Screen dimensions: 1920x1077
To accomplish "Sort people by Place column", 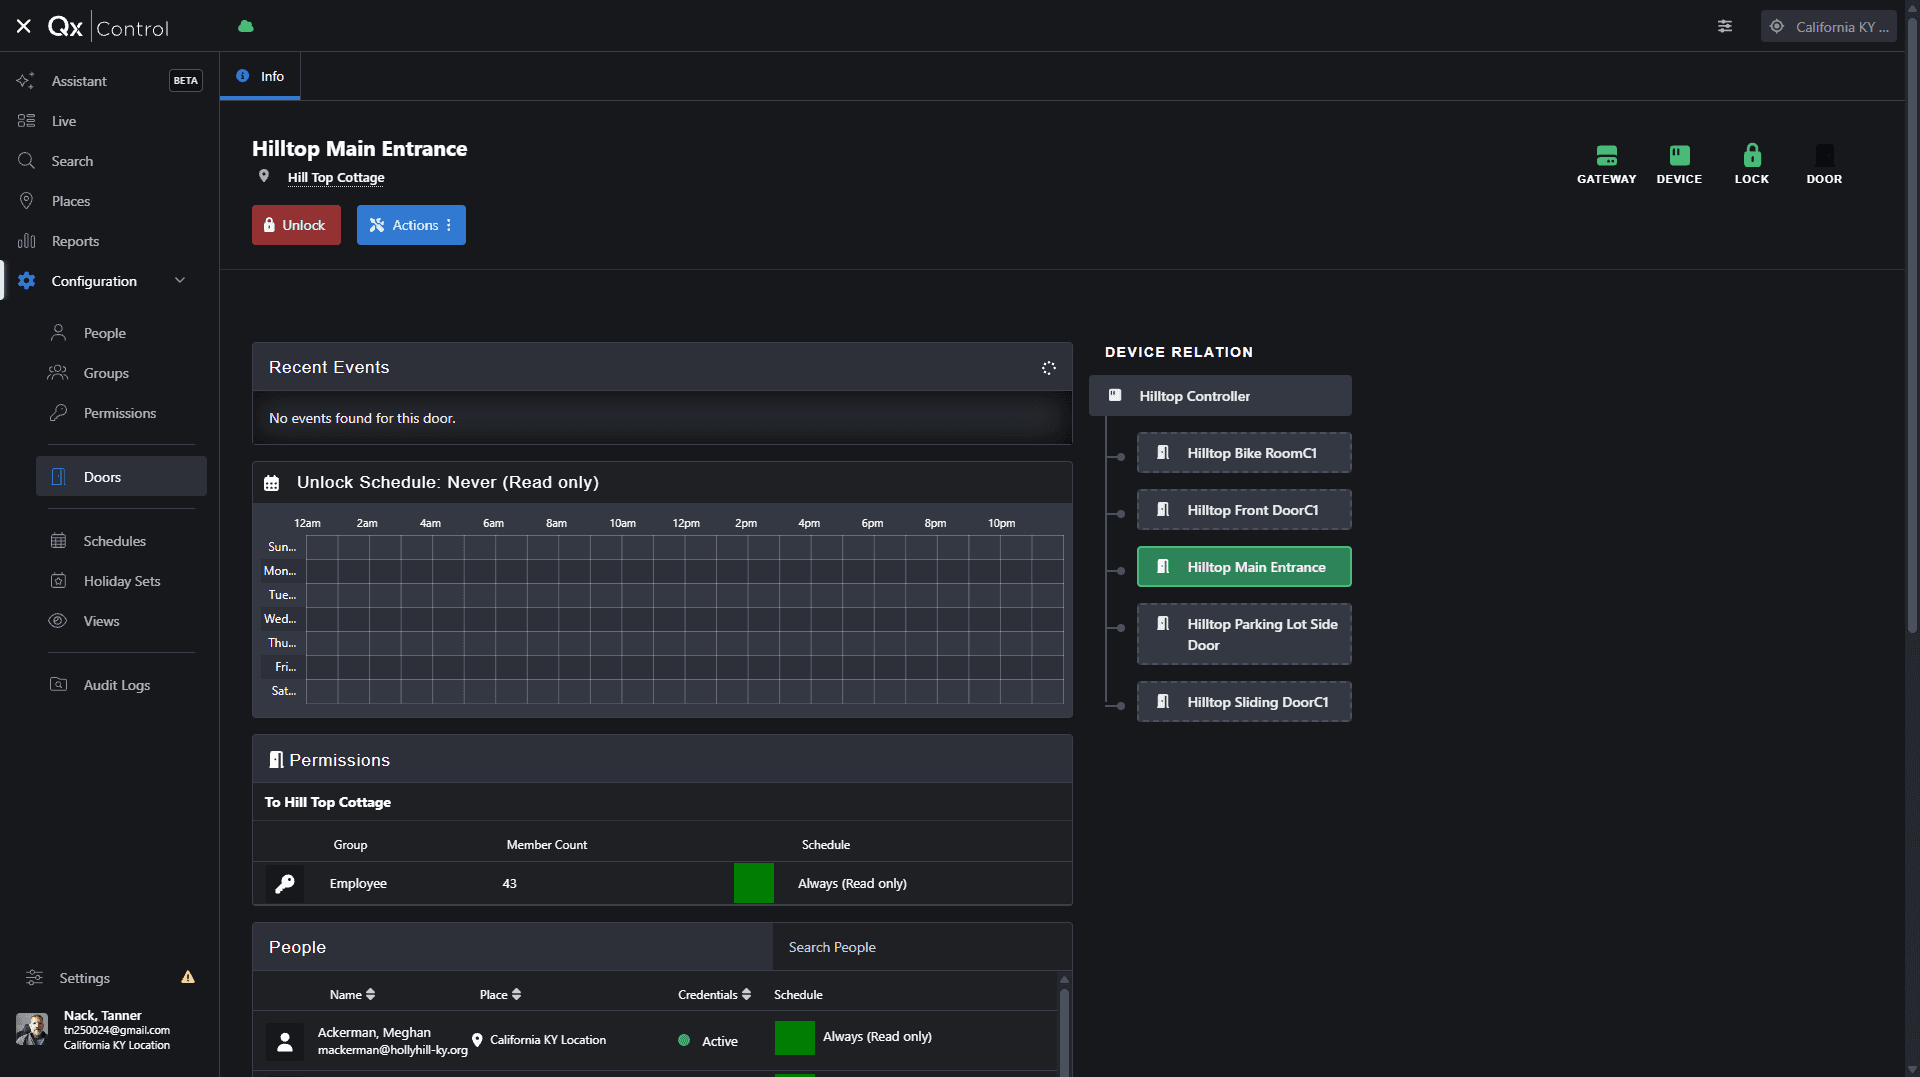I will pos(500,995).
